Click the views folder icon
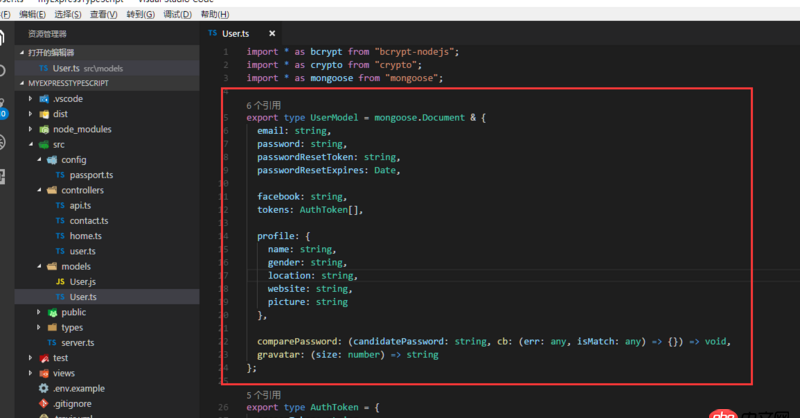Image resolution: width=800 pixels, height=418 pixels. [44, 373]
